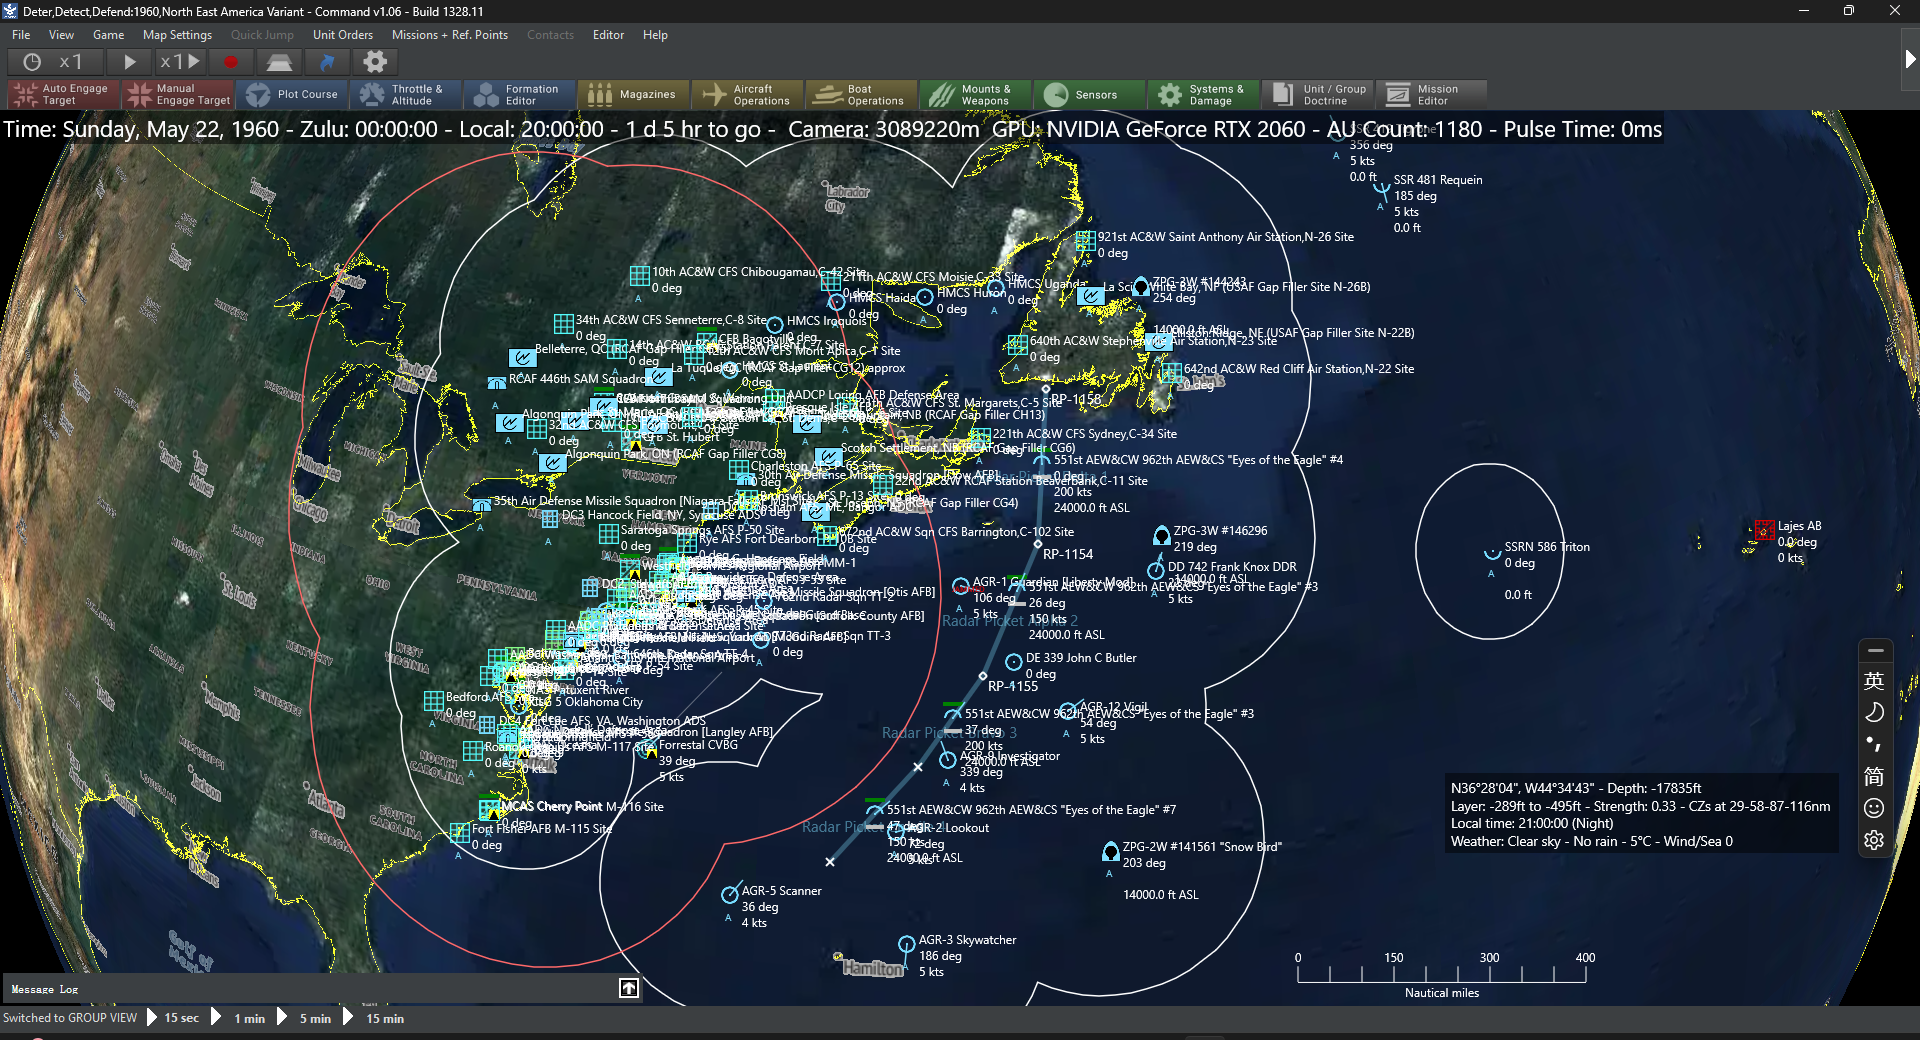1920x1040 pixels.
Task: Click the x1 single-step play button
Action: click(x=180, y=62)
